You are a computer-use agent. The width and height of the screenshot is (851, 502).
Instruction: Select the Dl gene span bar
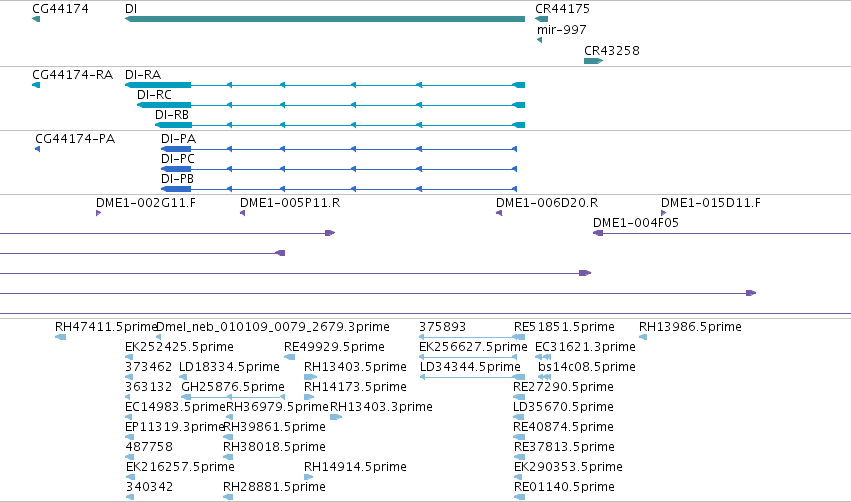pos(325,19)
